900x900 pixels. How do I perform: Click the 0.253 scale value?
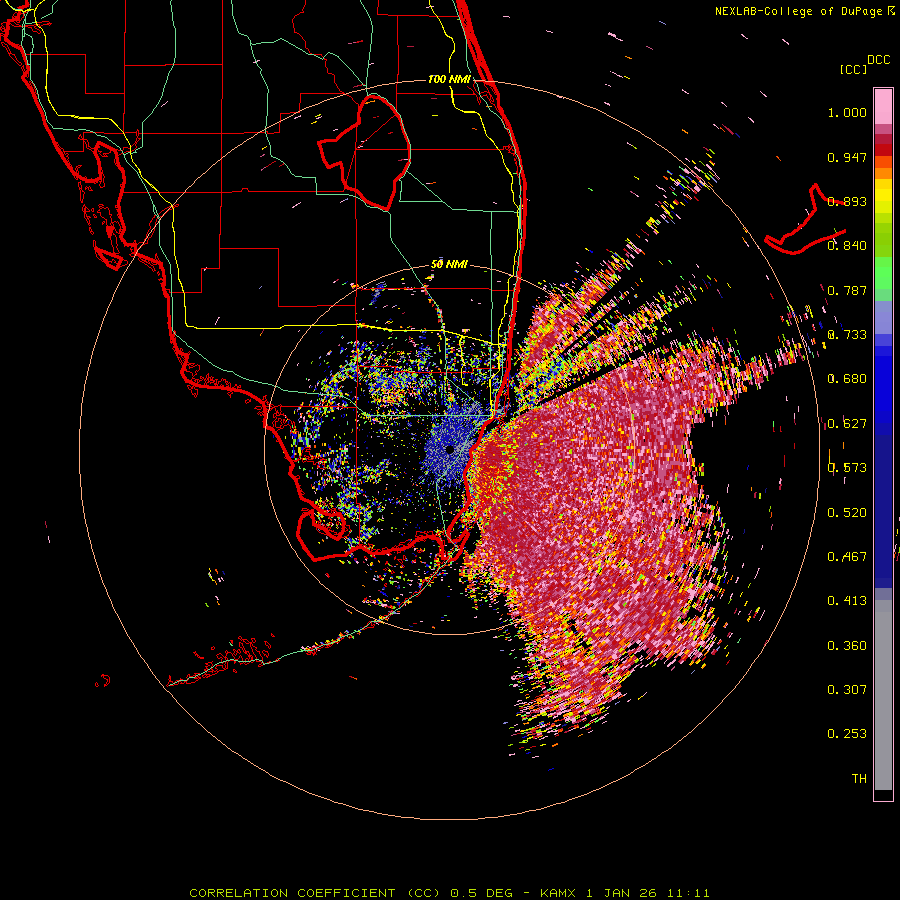[847, 734]
